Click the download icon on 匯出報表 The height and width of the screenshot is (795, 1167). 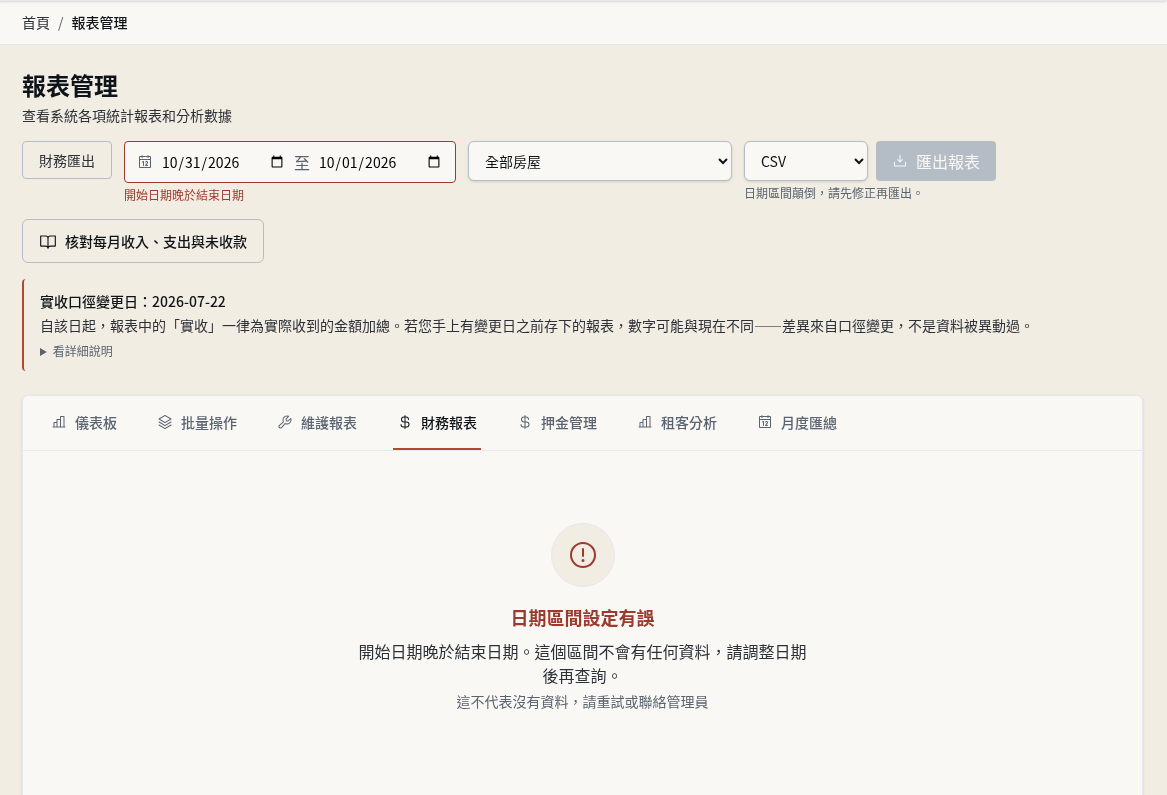pos(900,162)
